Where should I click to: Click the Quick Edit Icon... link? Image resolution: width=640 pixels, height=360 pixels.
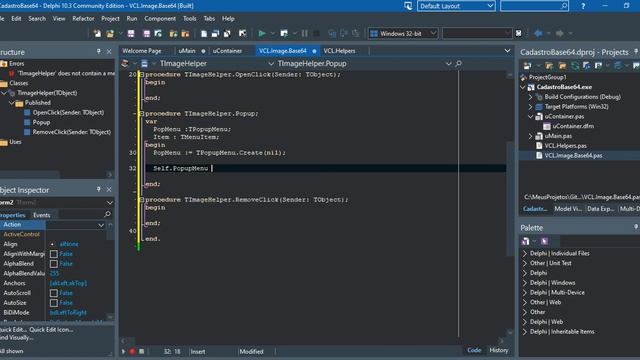point(51,330)
